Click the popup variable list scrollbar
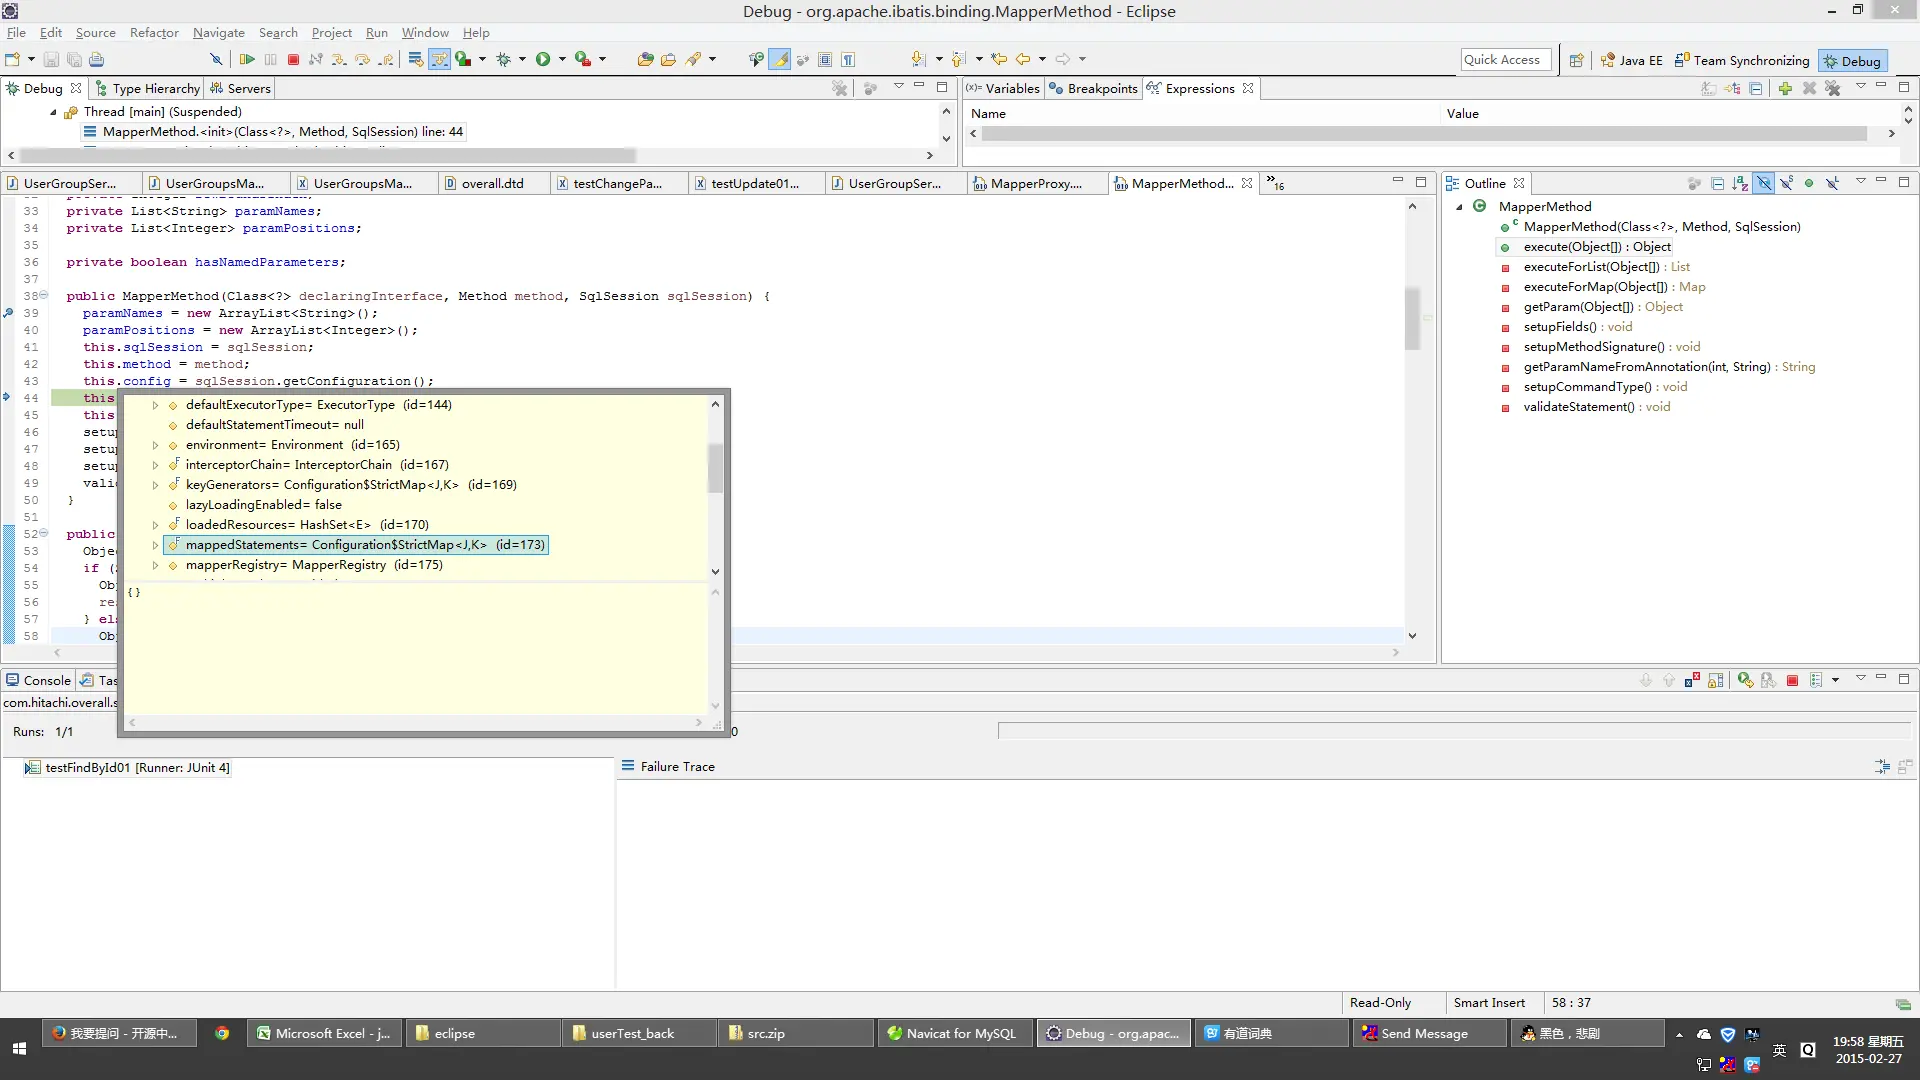Viewport: 1920px width, 1080px height. [x=715, y=468]
